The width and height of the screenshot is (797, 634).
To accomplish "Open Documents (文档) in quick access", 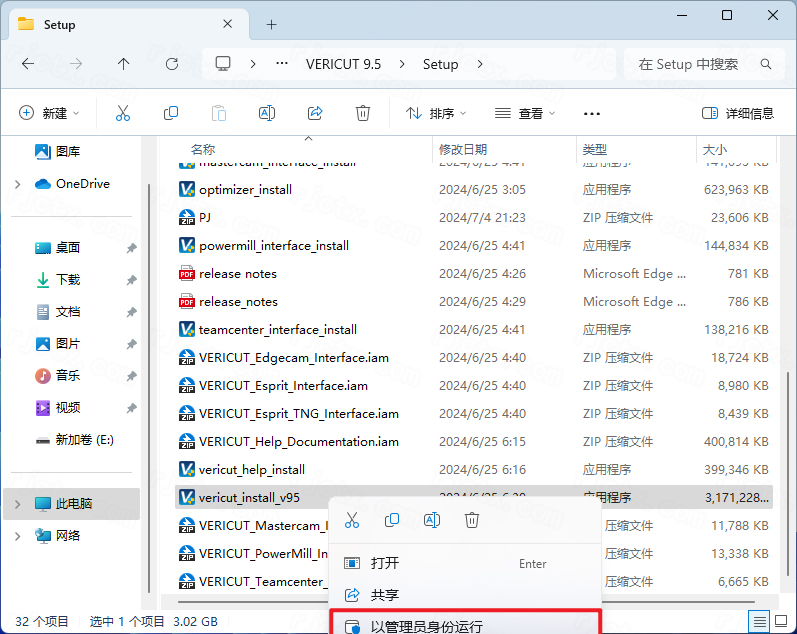I will (x=57, y=312).
